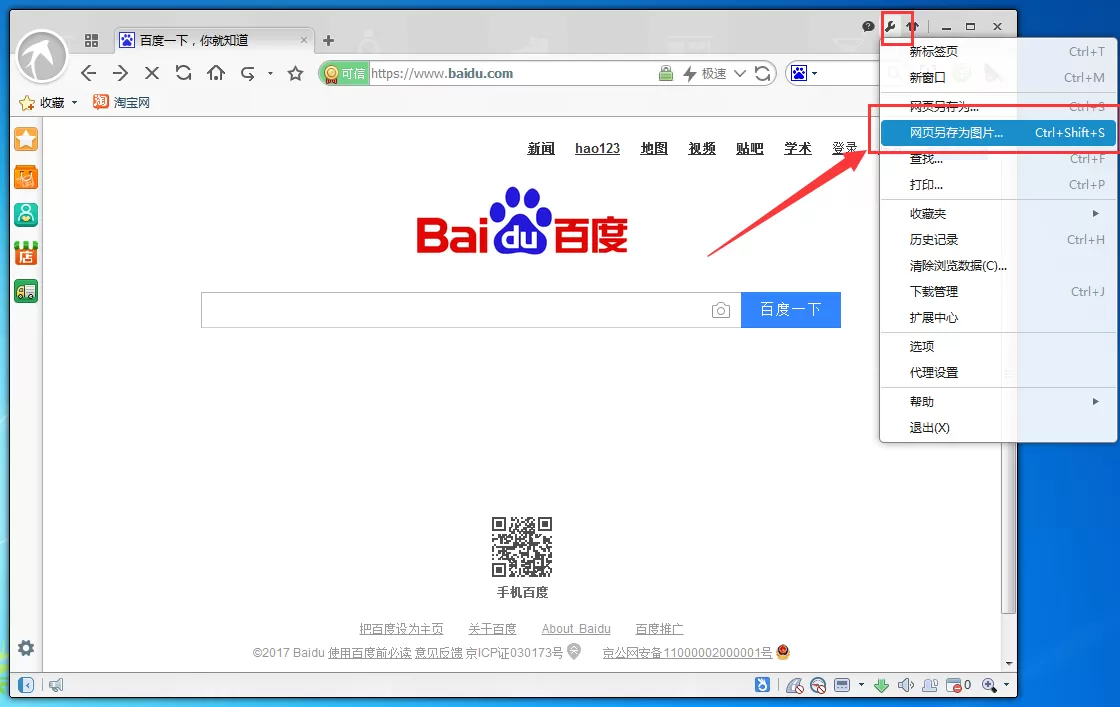
Task: Open the shop 店 sidebar icon
Action: tap(26, 253)
